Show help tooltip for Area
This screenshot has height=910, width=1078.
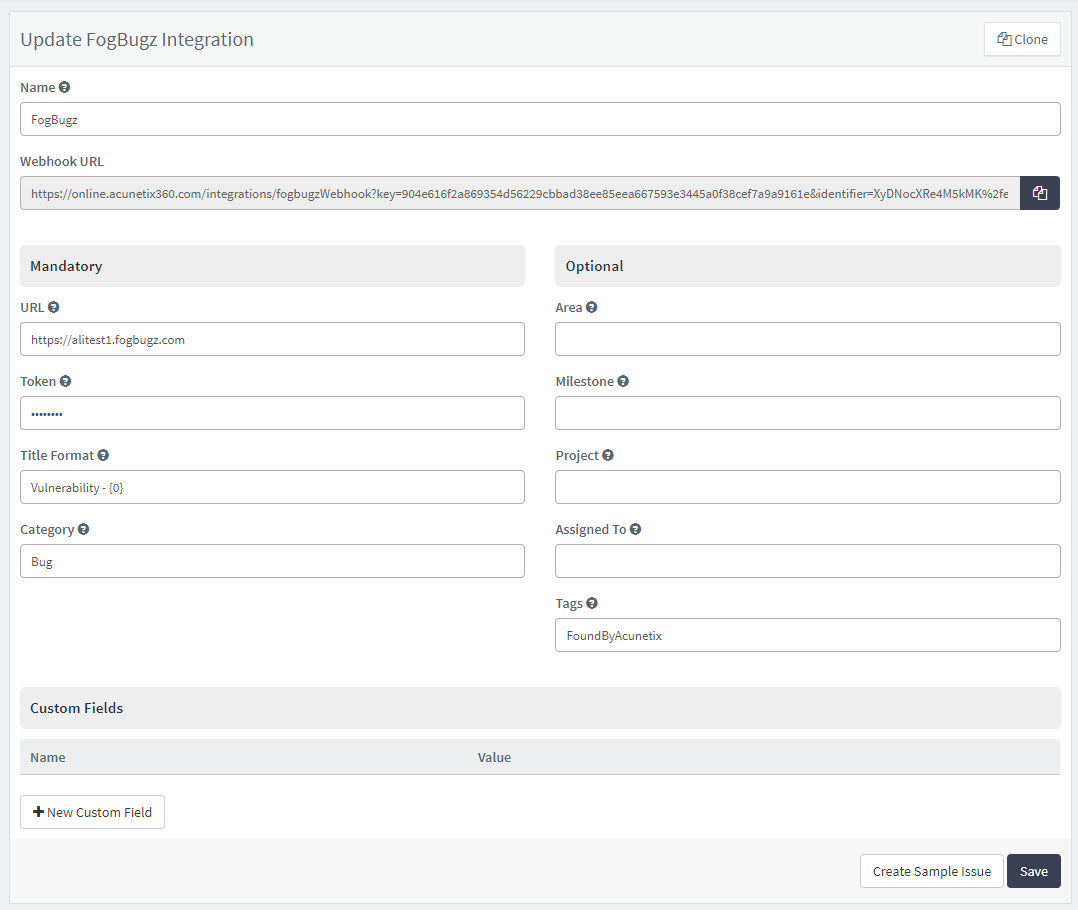(x=591, y=307)
